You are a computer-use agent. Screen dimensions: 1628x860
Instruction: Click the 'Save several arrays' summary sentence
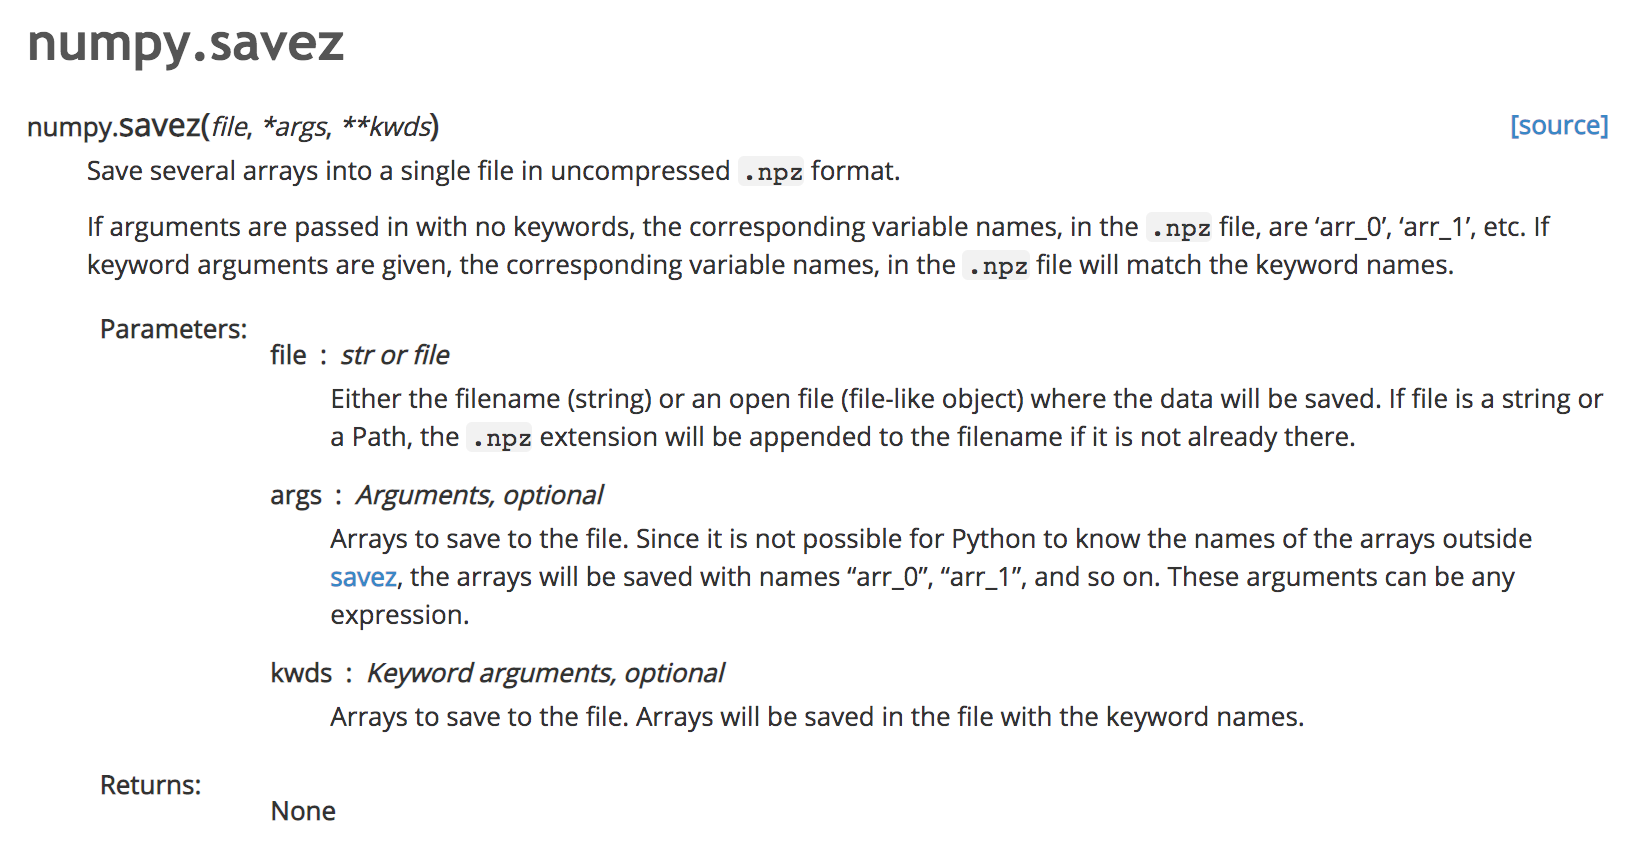(x=408, y=172)
